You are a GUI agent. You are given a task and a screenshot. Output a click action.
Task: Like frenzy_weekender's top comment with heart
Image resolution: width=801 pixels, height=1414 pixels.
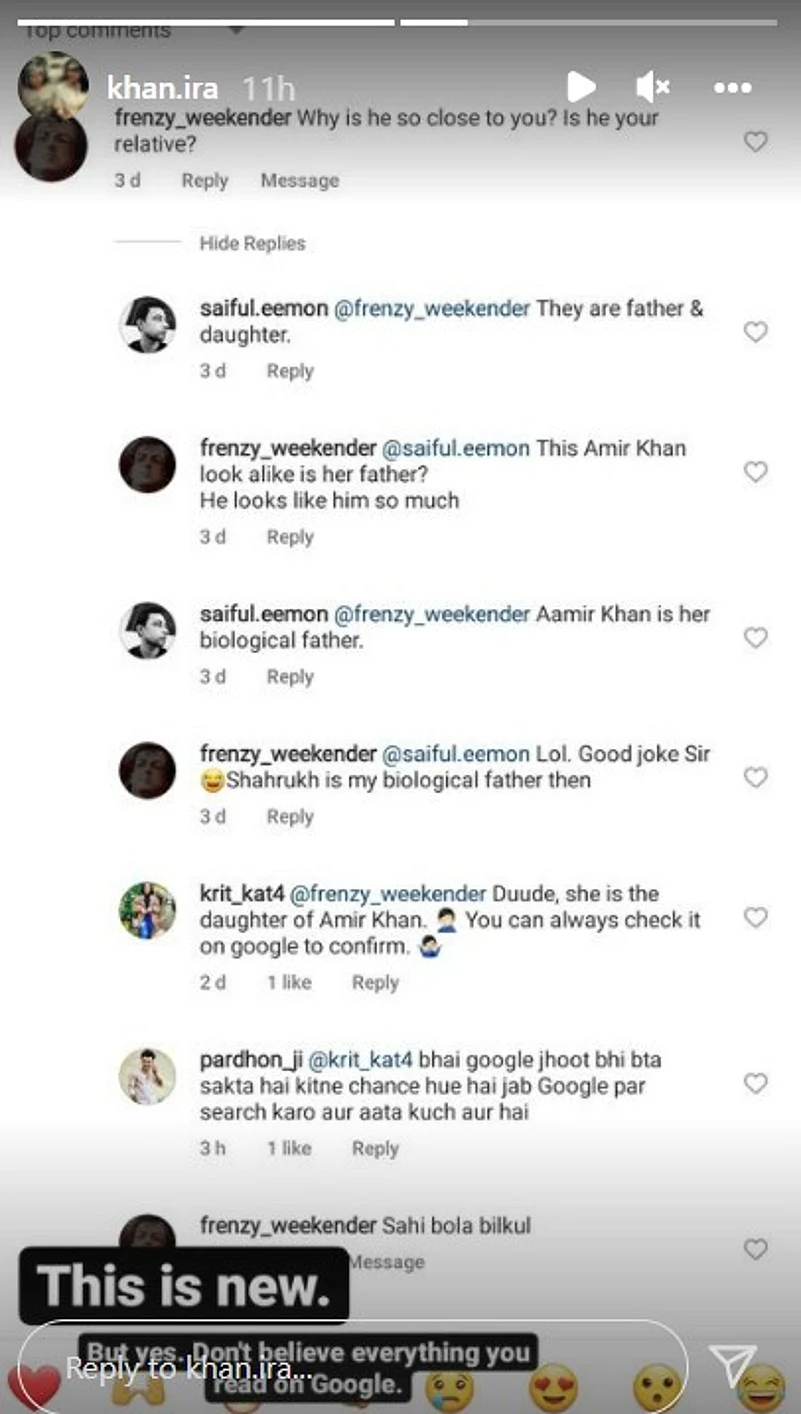[x=756, y=142]
